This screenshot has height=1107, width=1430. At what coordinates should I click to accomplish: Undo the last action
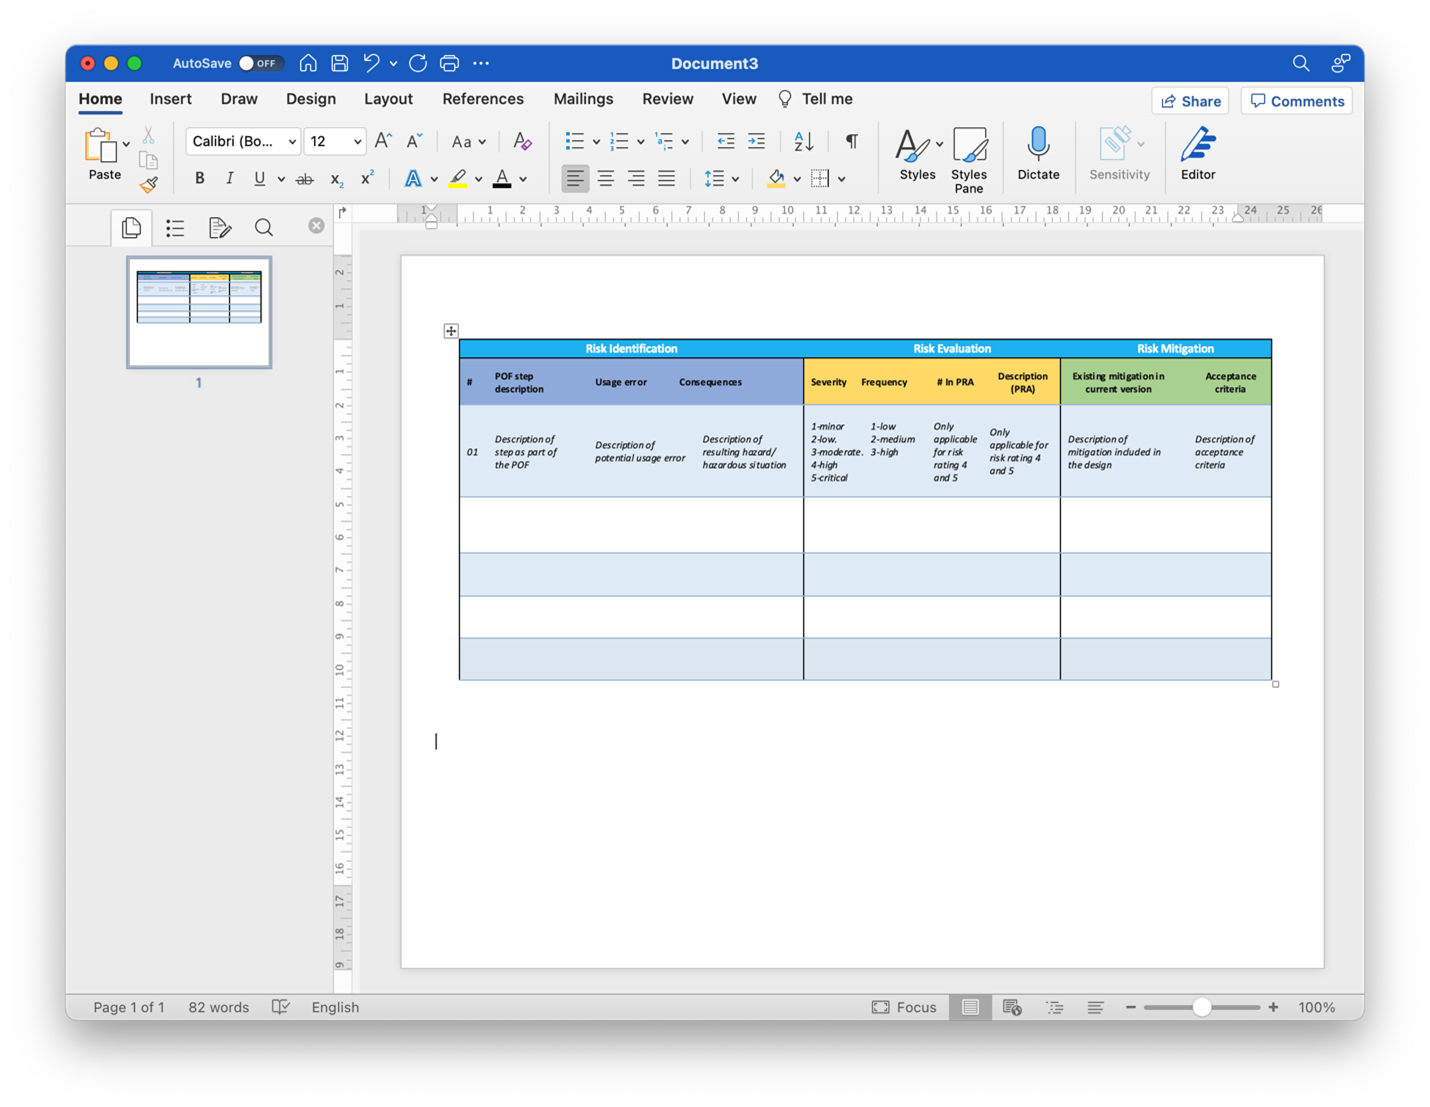coord(372,63)
